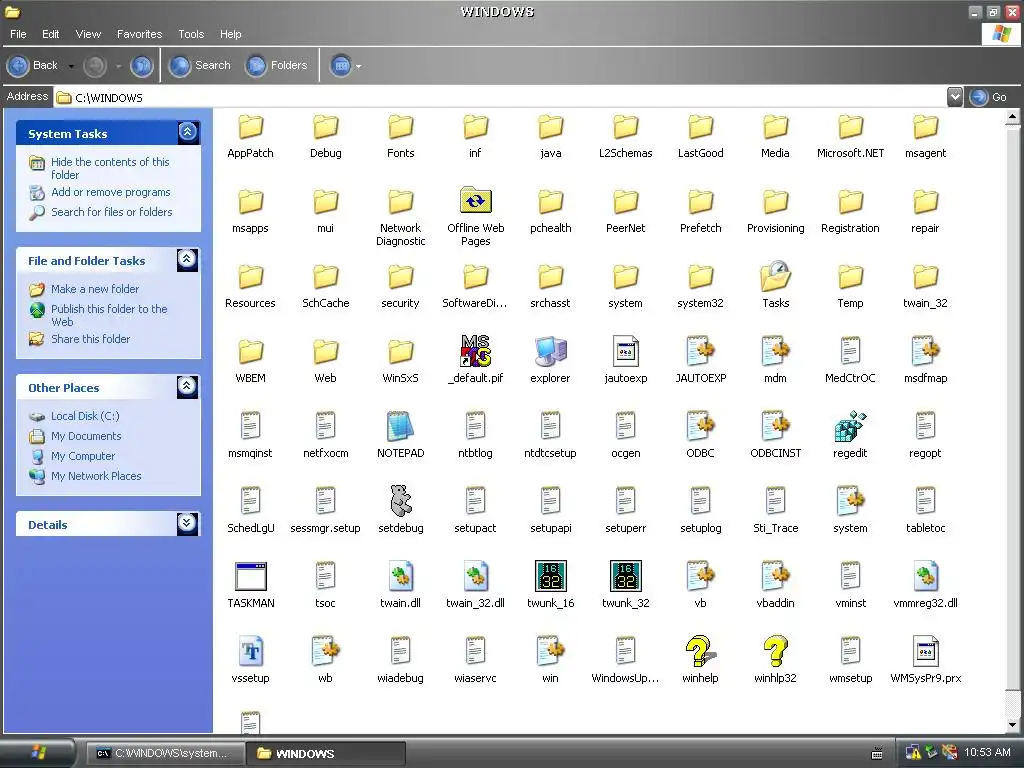
Task: Open the Favorites menu
Action: (x=139, y=34)
